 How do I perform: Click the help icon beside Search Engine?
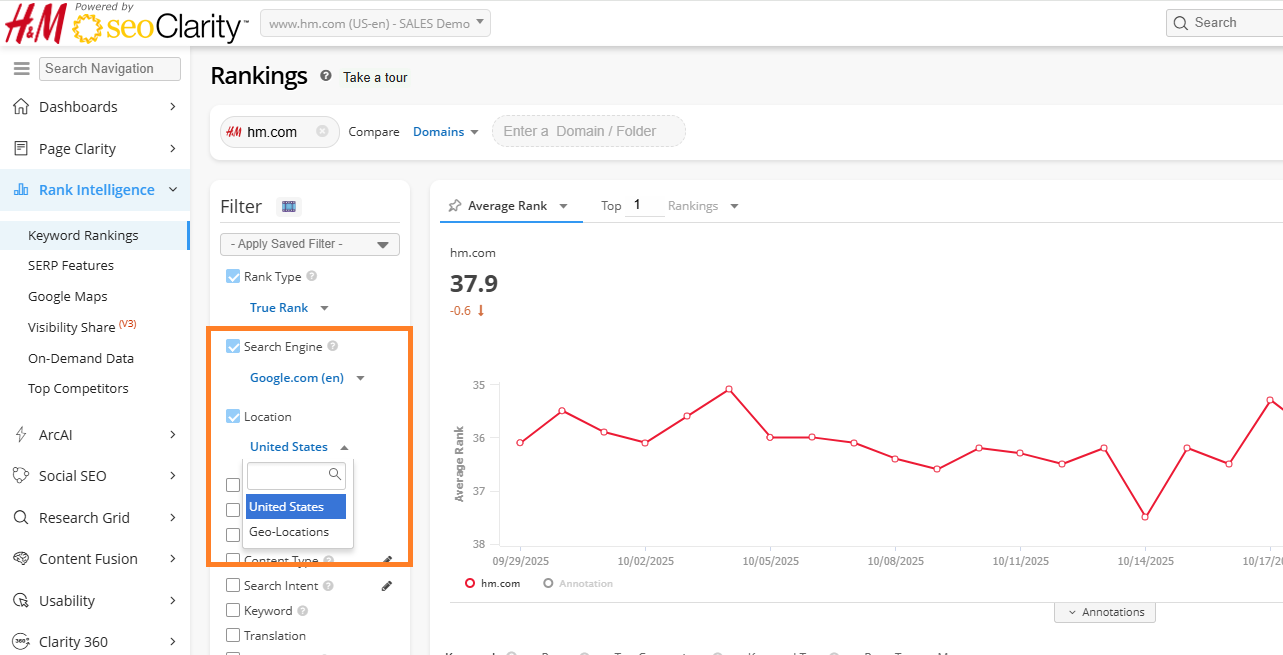click(333, 347)
